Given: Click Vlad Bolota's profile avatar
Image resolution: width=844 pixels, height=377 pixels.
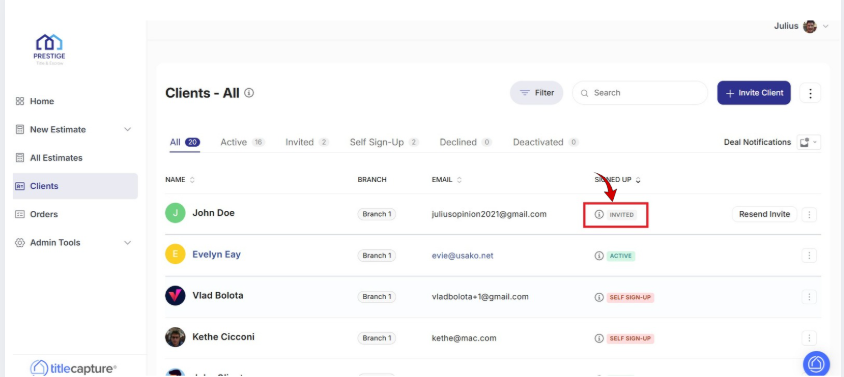Looking at the screenshot, I should (x=175, y=296).
